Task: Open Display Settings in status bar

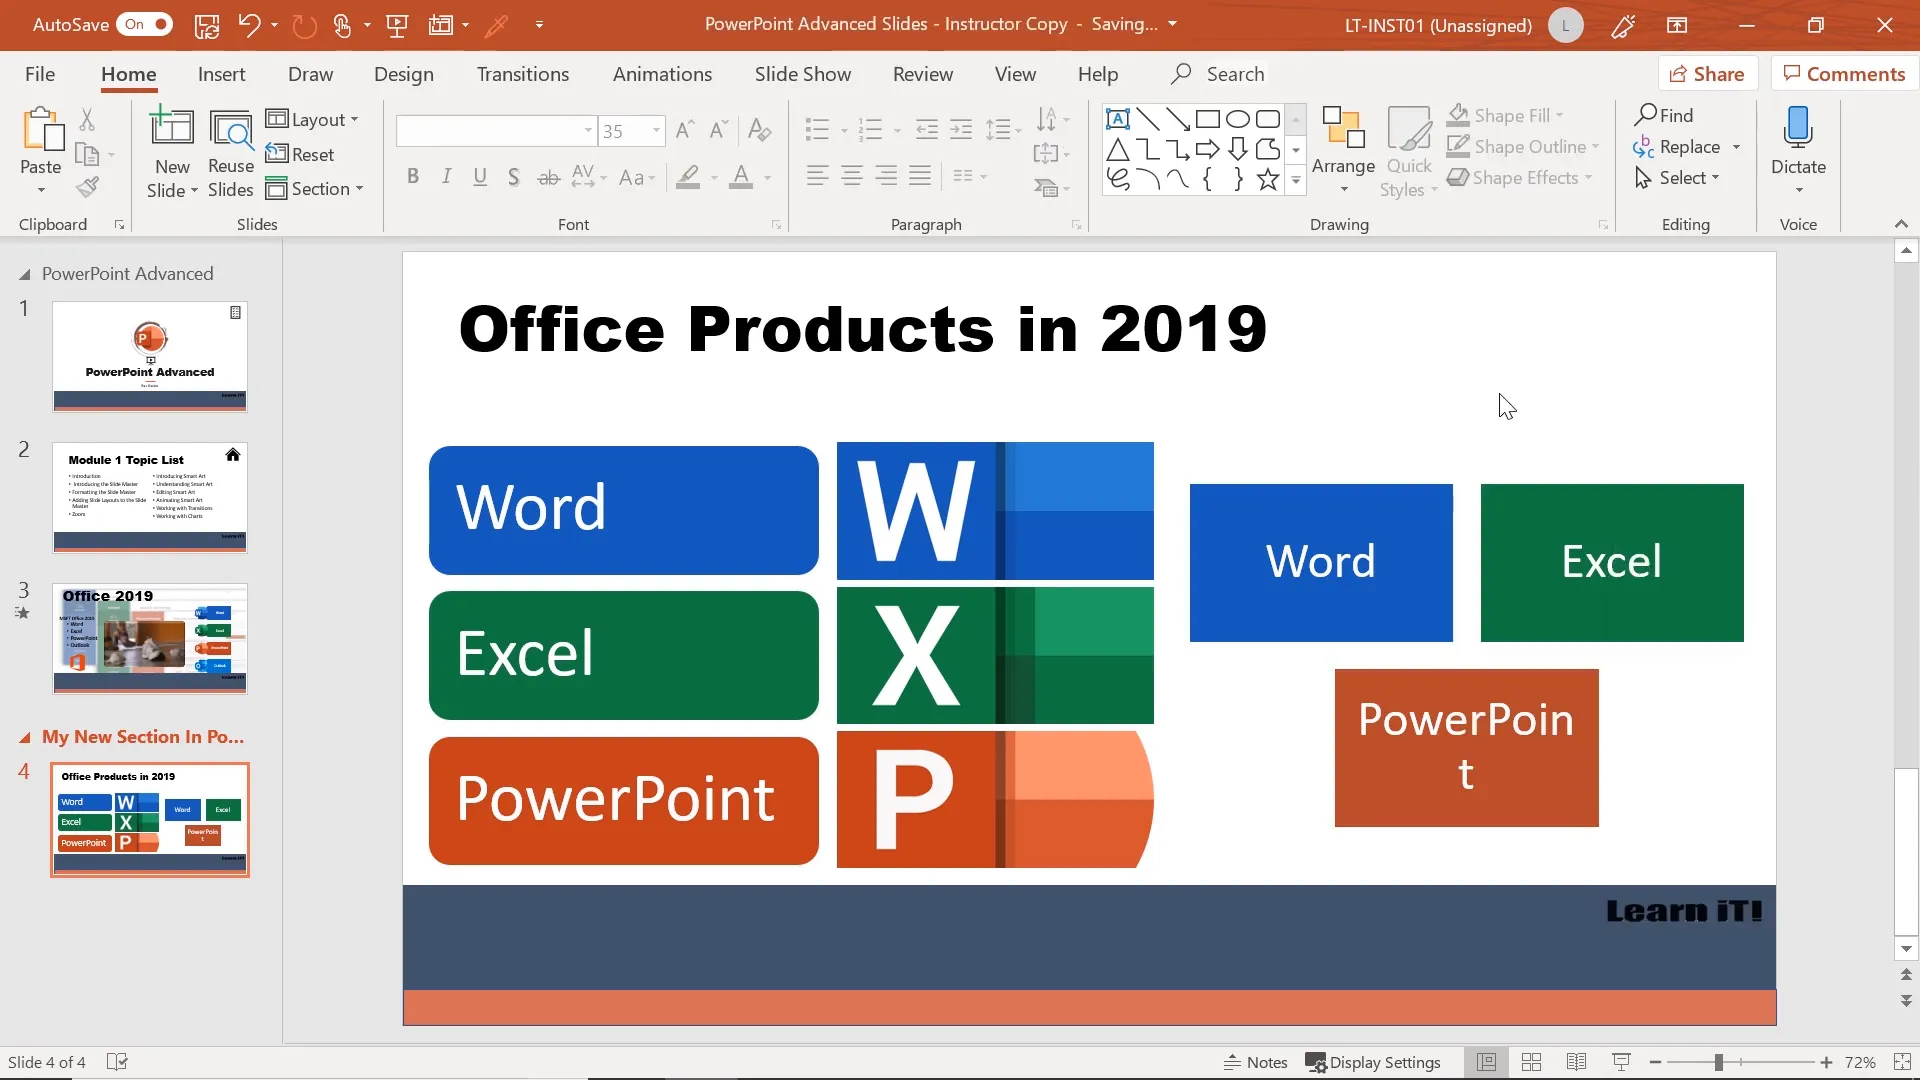Action: [x=1373, y=1062]
